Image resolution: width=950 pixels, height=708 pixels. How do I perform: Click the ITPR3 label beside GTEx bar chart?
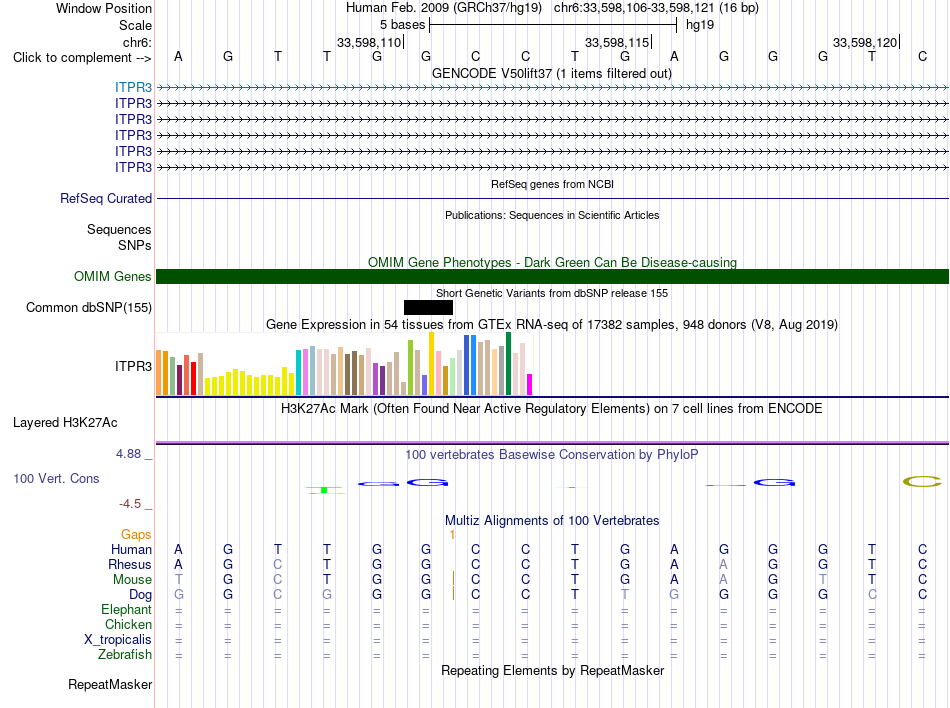(x=133, y=366)
